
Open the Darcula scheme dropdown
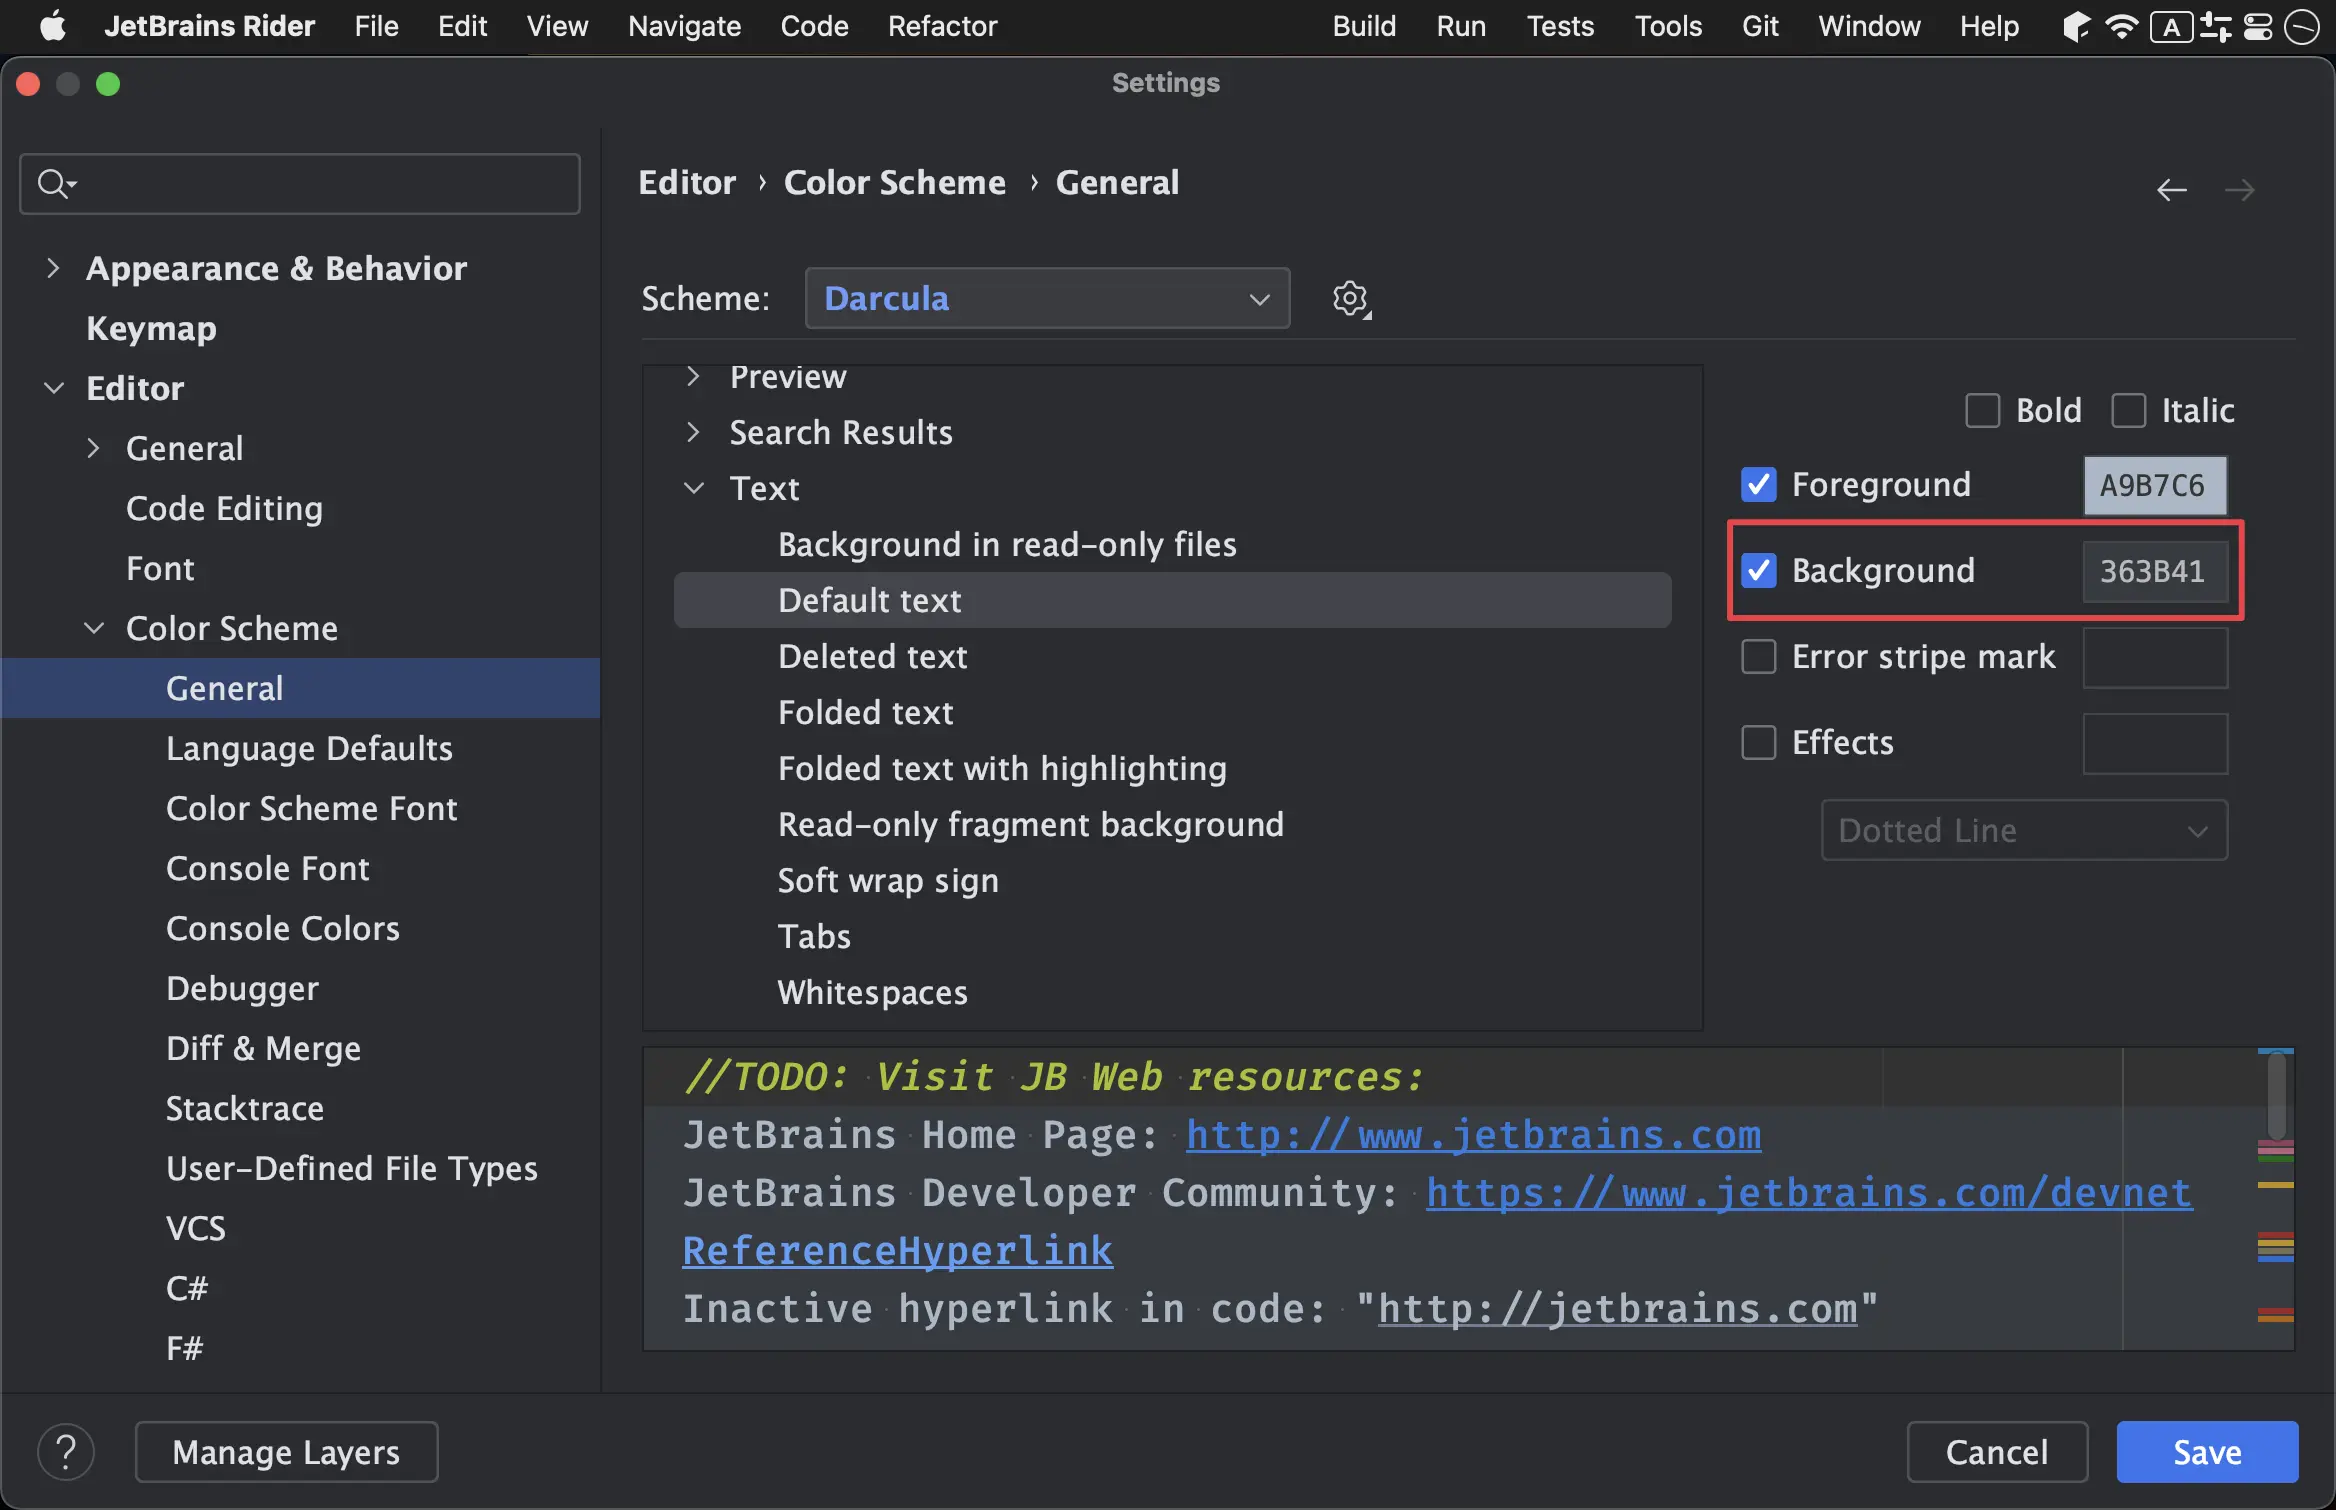click(1047, 298)
